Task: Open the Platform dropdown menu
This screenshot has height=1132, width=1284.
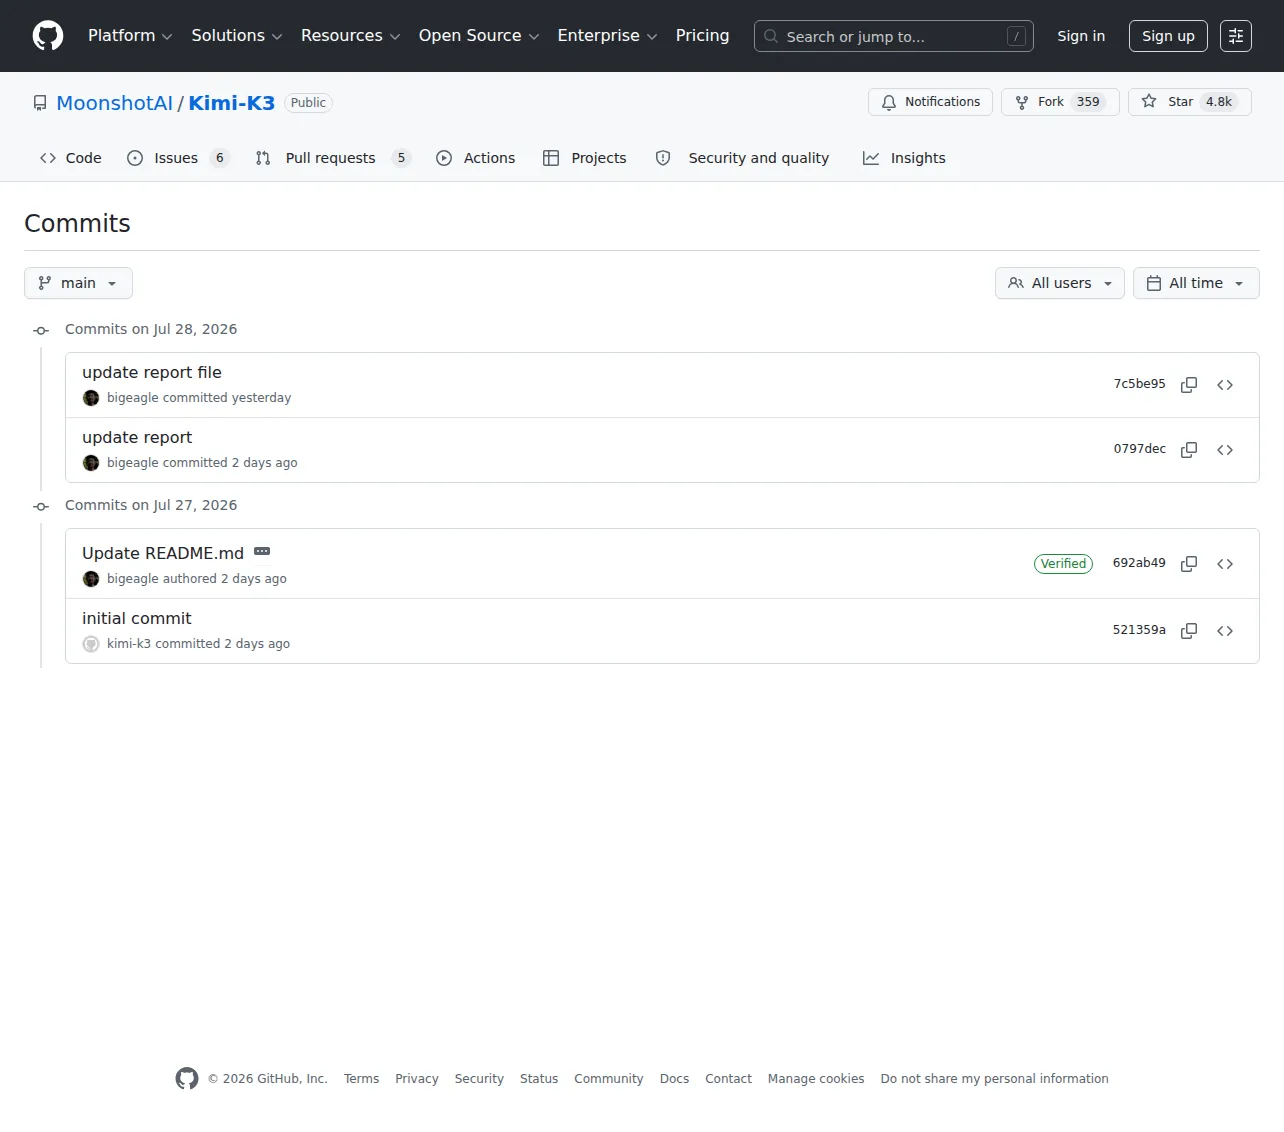Action: point(130,36)
